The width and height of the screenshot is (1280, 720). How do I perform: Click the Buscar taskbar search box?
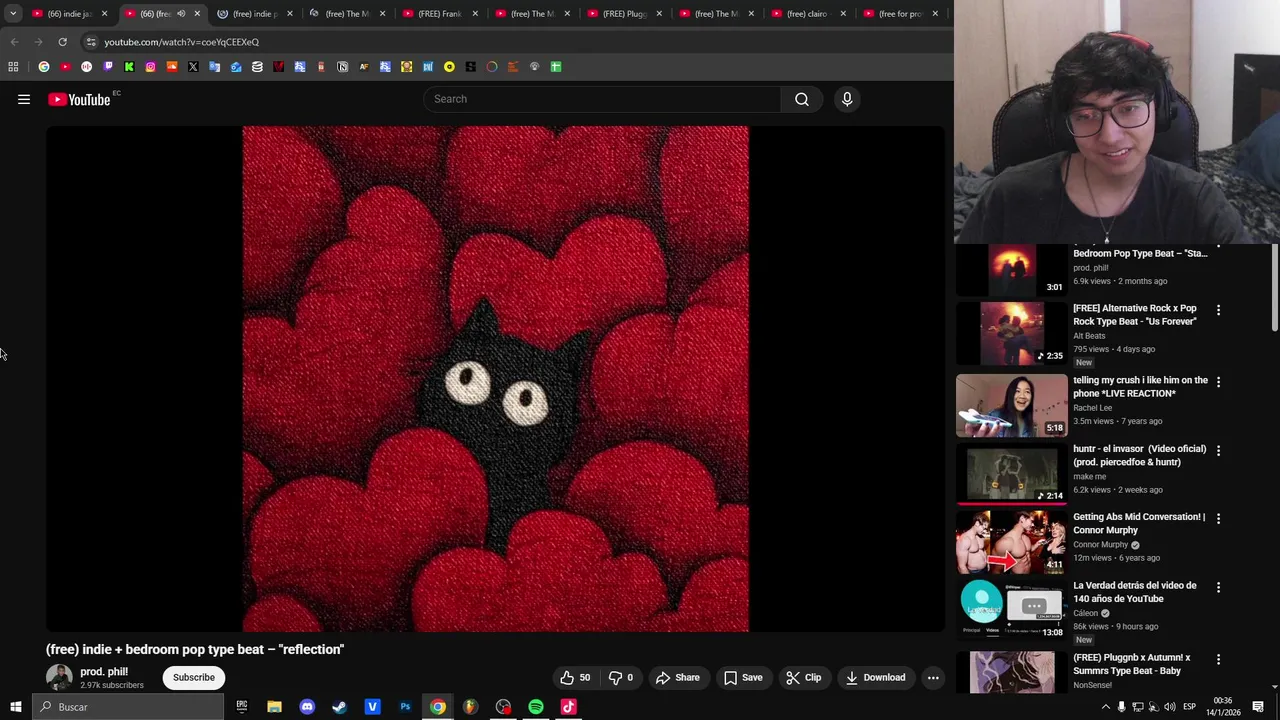pos(128,707)
